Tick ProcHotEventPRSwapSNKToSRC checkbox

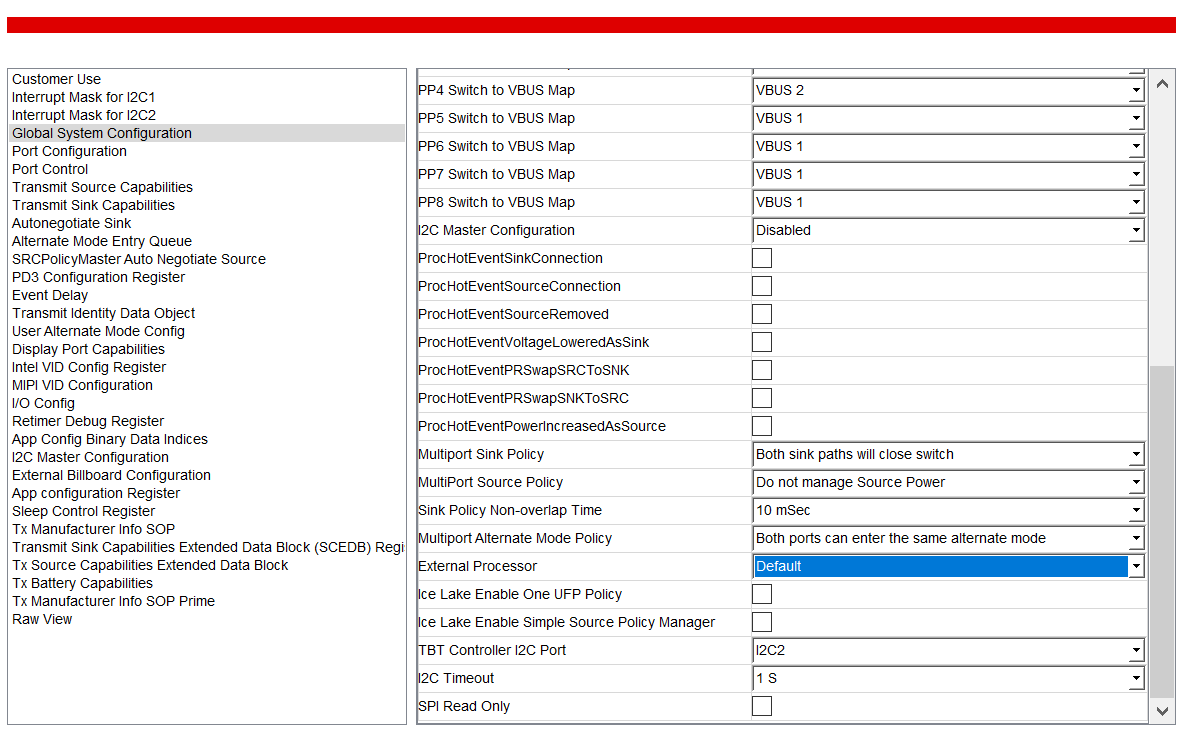pos(761,398)
